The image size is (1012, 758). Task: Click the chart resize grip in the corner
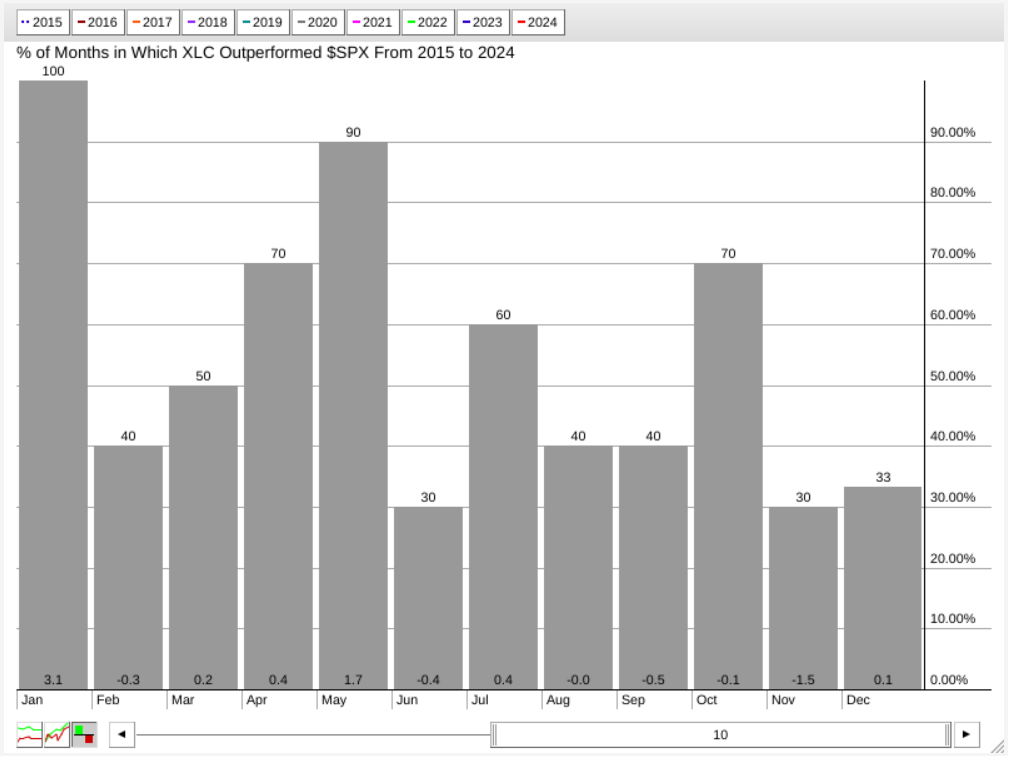1000,748
